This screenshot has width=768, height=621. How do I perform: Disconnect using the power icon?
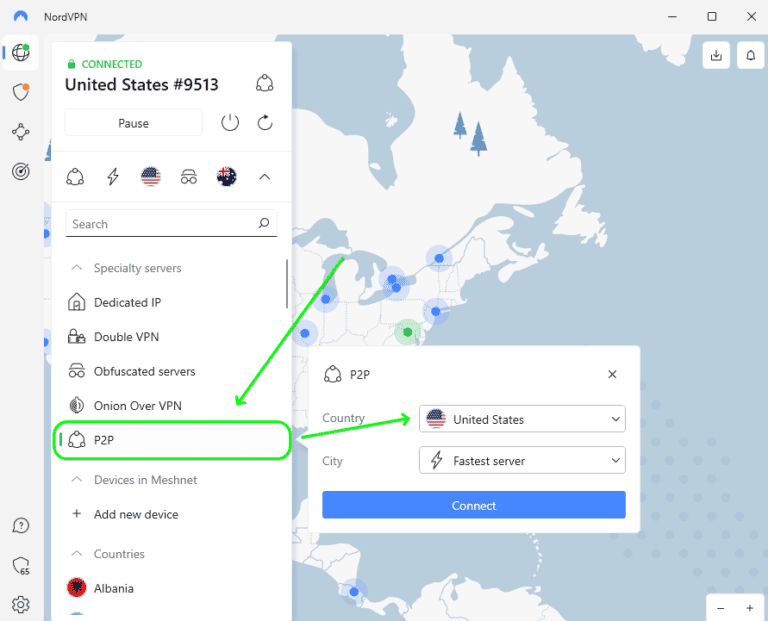[x=230, y=122]
